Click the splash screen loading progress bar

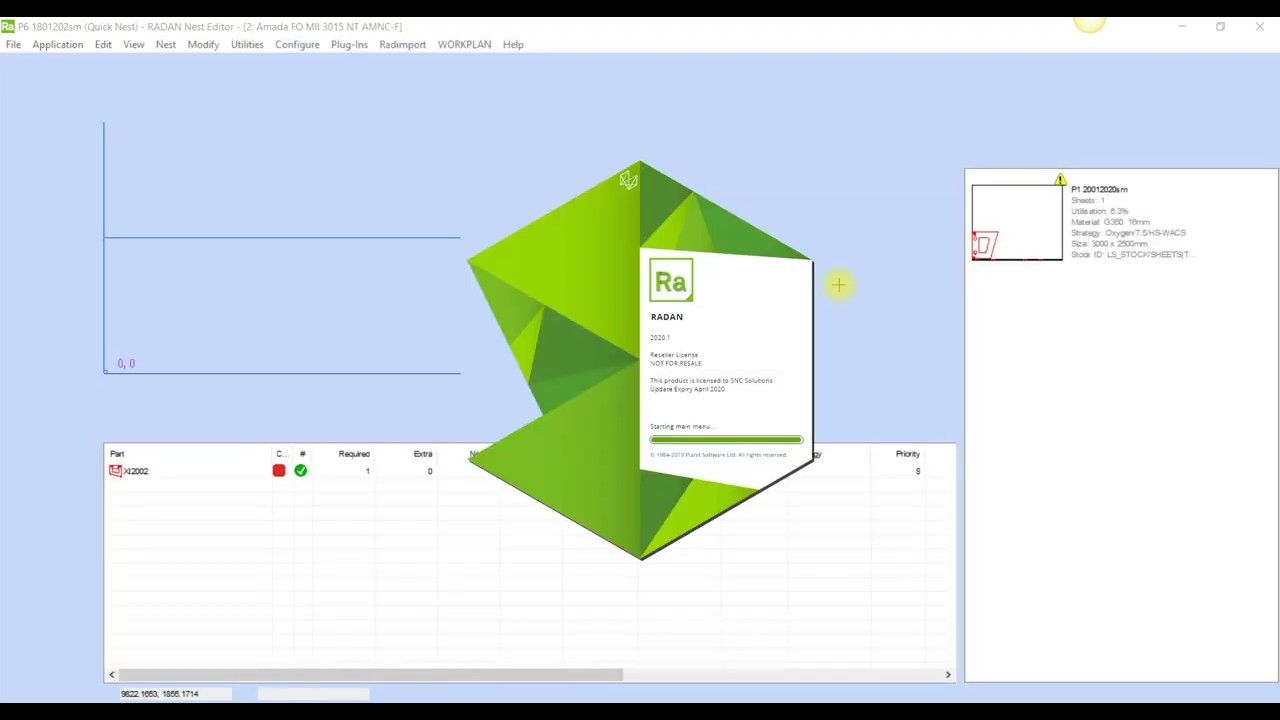click(726, 439)
